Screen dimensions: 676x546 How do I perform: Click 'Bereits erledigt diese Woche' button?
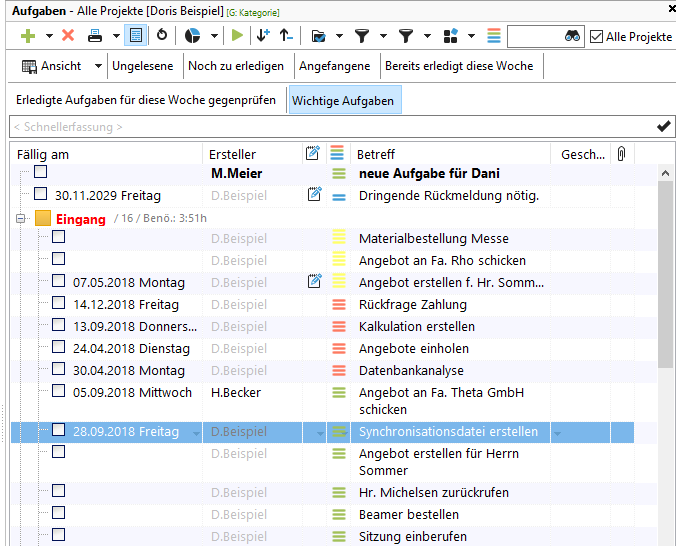pos(459,67)
